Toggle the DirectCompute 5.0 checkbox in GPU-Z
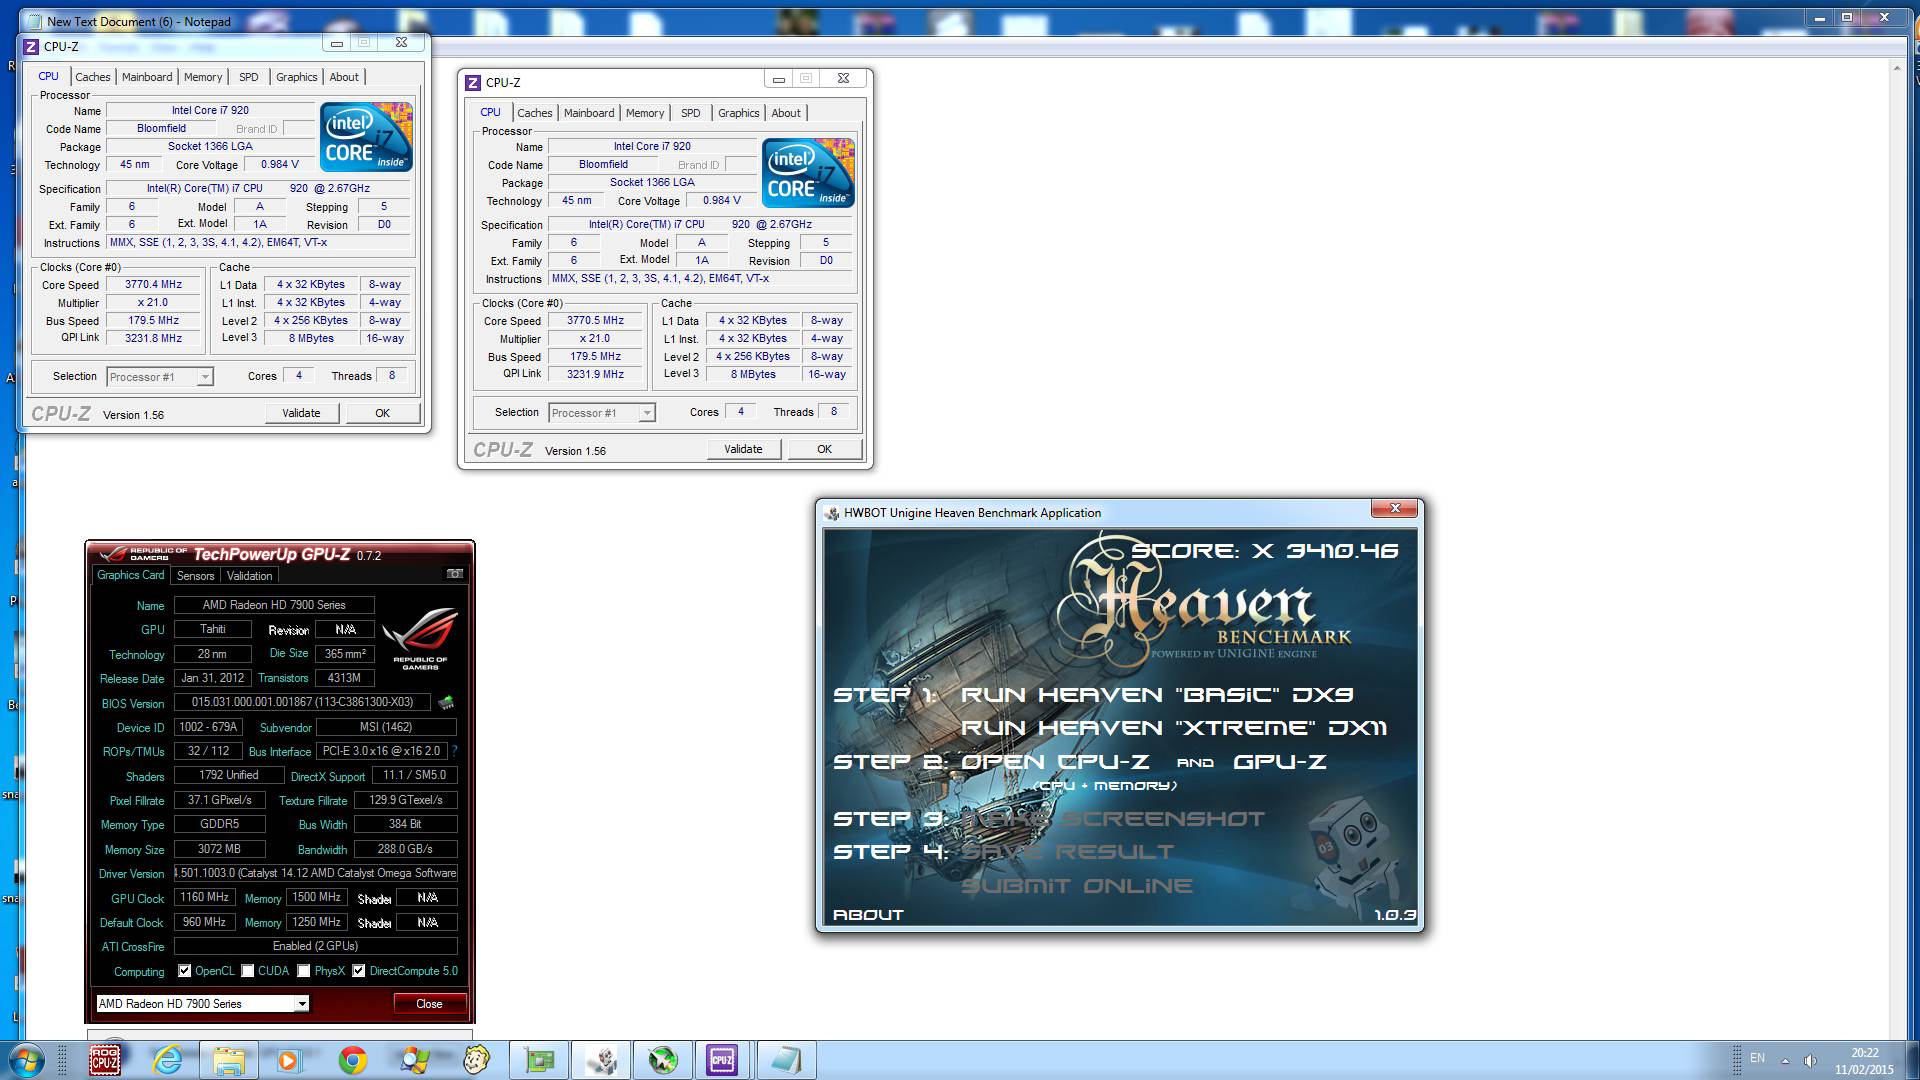 pyautogui.click(x=358, y=971)
